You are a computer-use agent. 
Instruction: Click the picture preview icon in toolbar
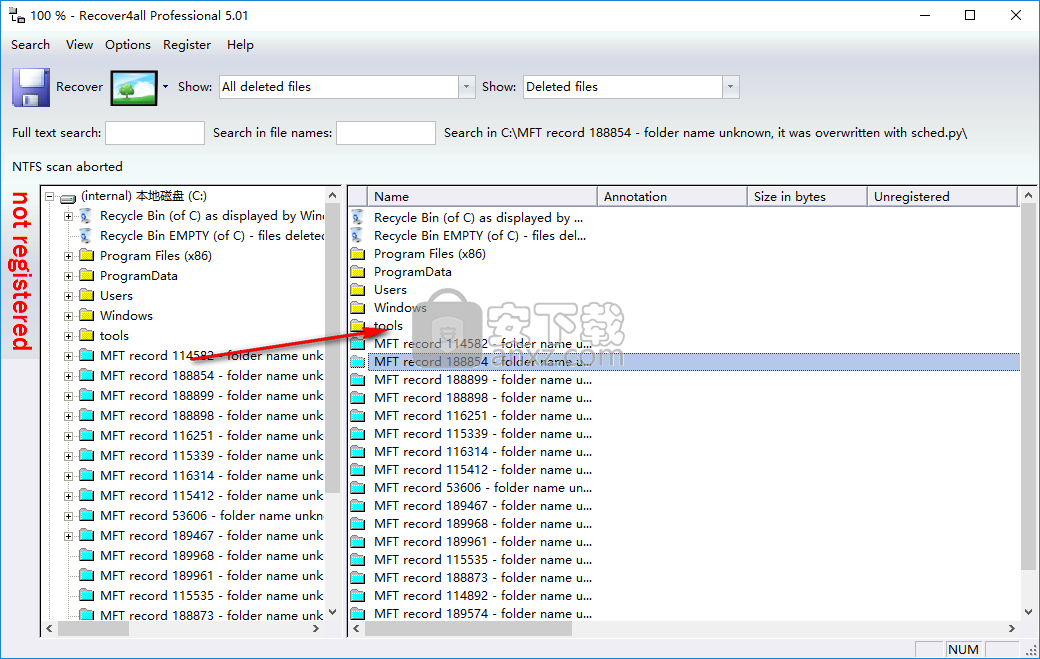(x=134, y=88)
